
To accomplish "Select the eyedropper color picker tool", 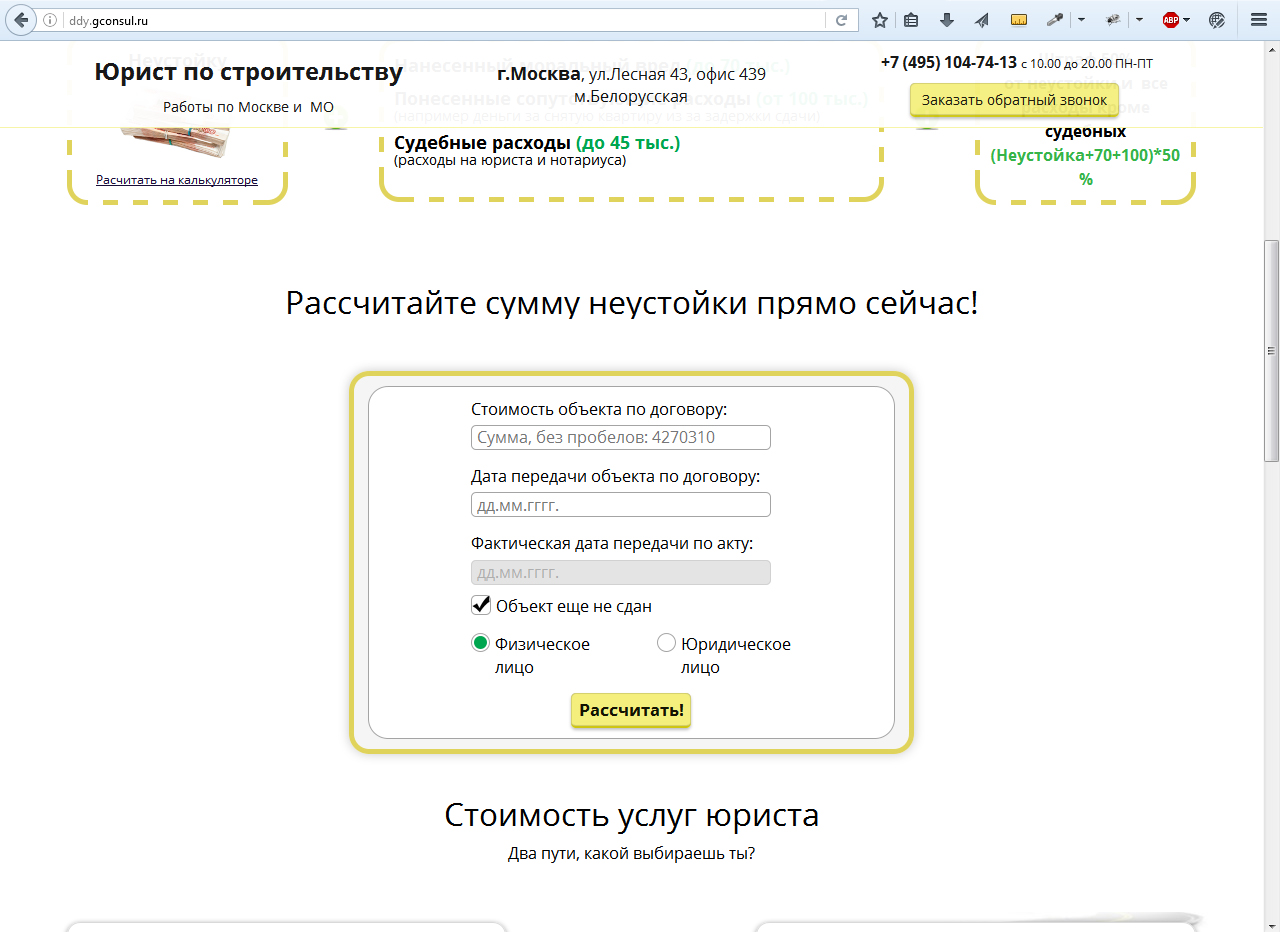I will (1055, 20).
